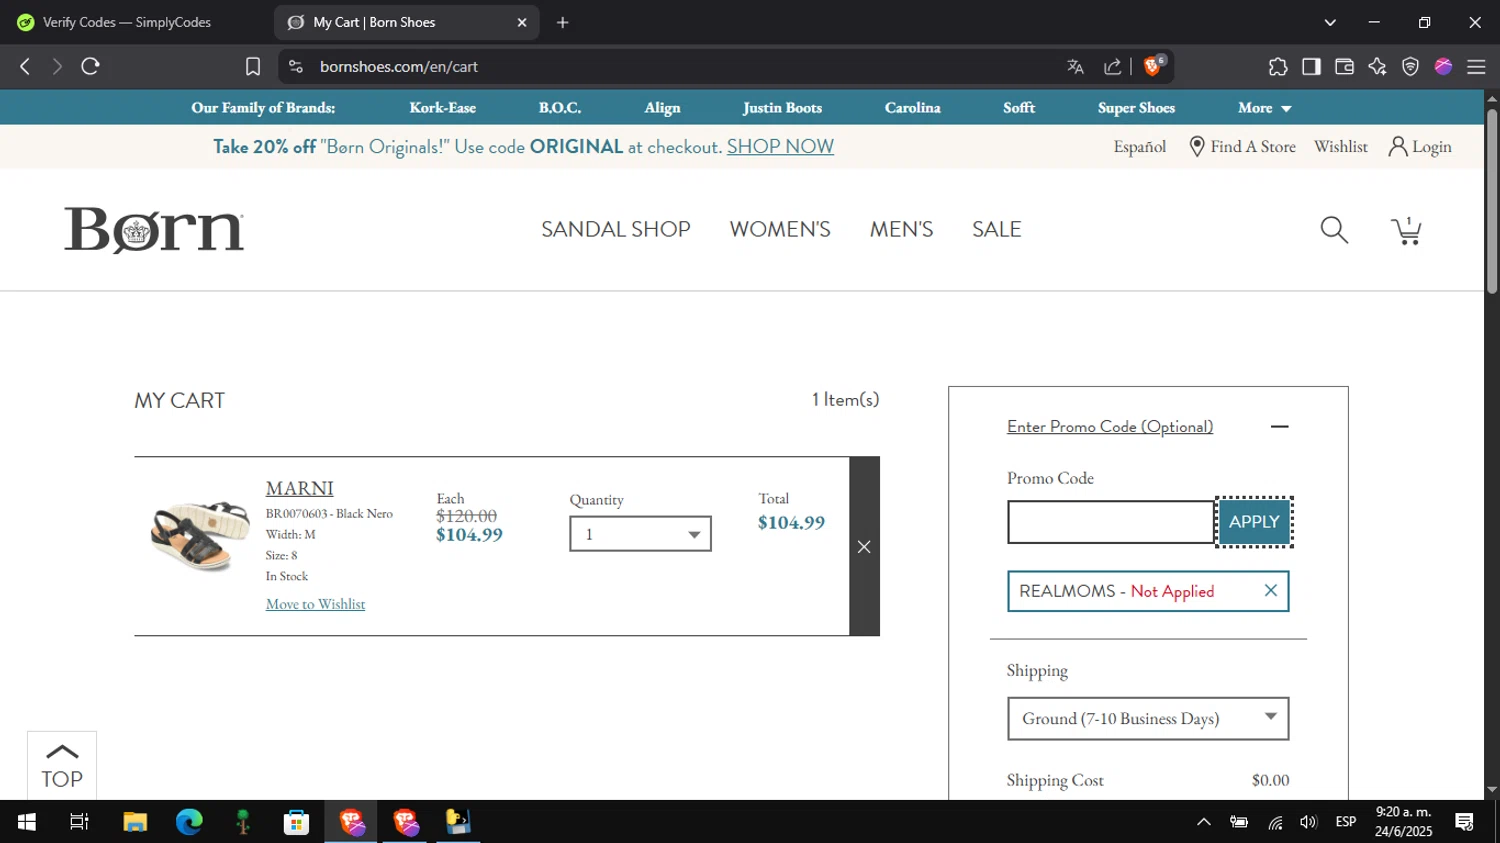Reload the page

point(91,66)
